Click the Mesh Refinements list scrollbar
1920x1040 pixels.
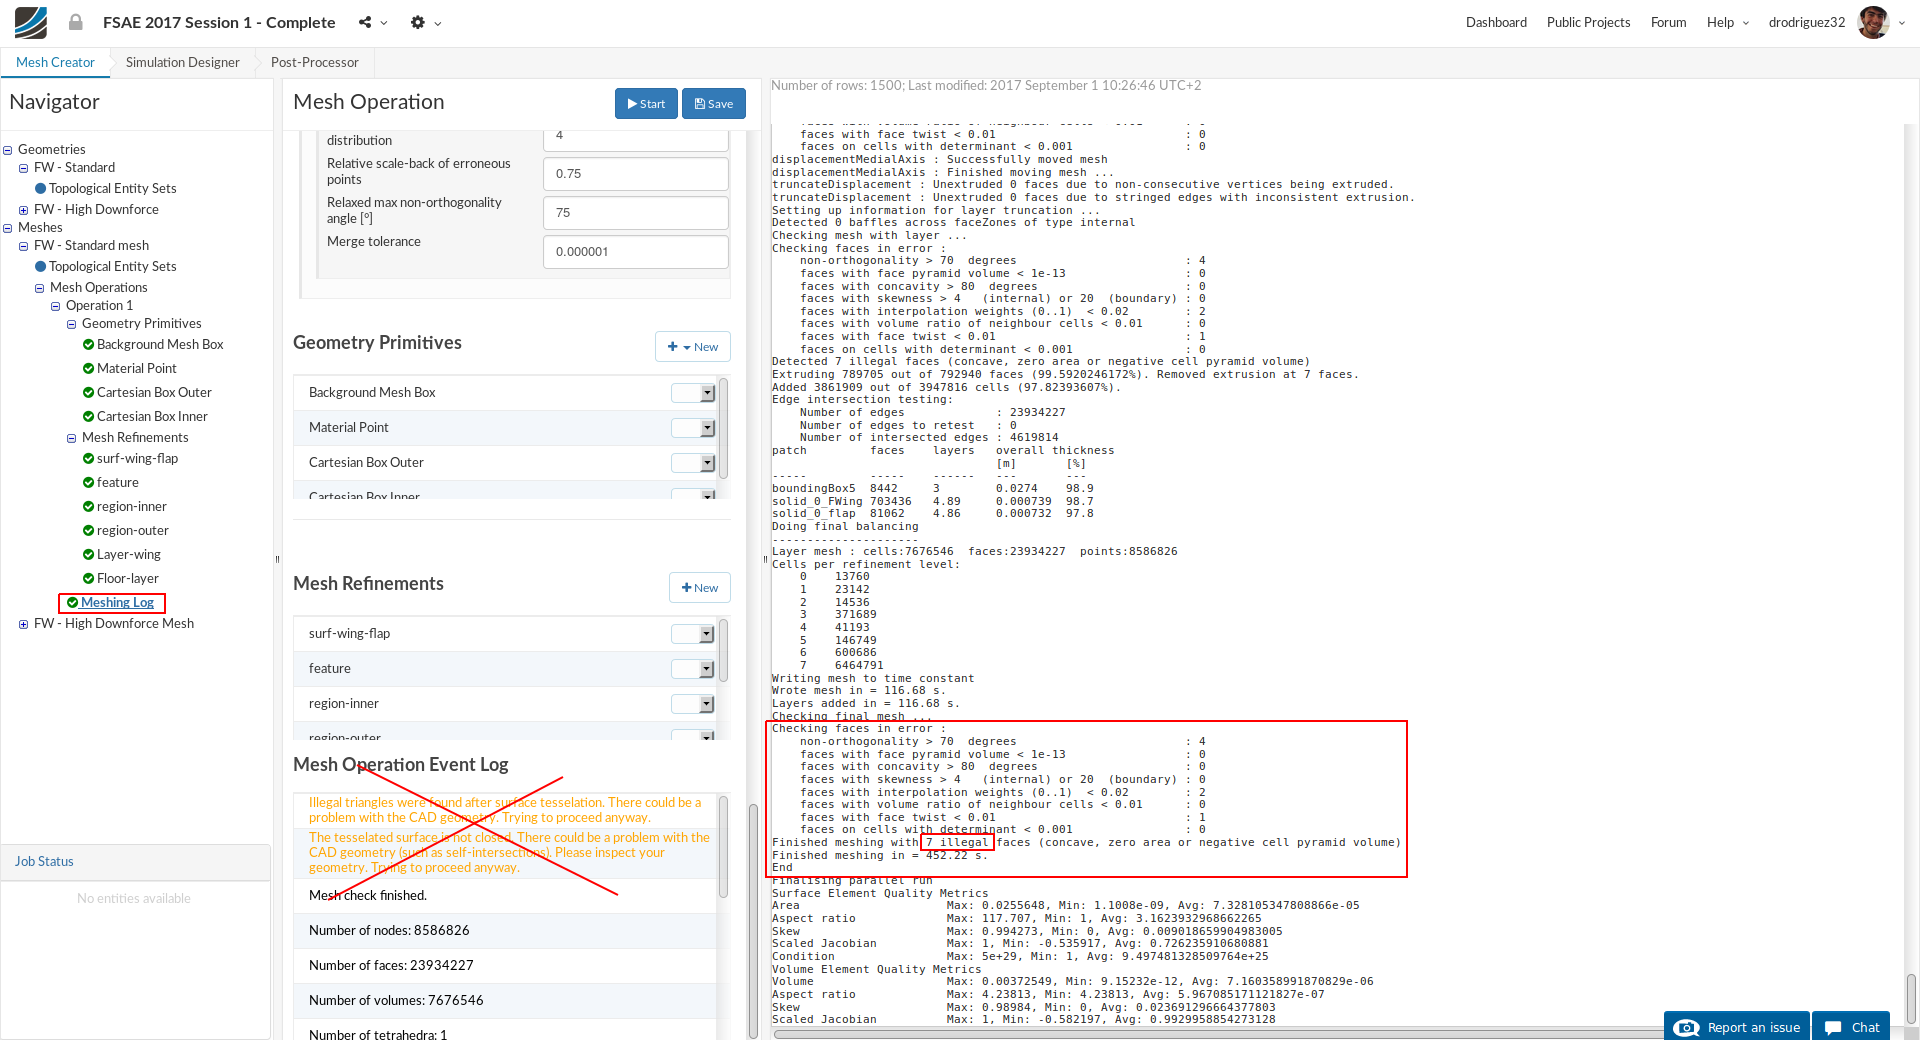(x=723, y=650)
